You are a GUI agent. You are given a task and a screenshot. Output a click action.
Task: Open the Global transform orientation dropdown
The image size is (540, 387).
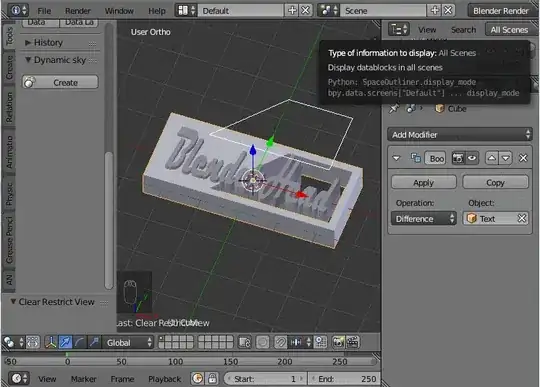pos(128,343)
